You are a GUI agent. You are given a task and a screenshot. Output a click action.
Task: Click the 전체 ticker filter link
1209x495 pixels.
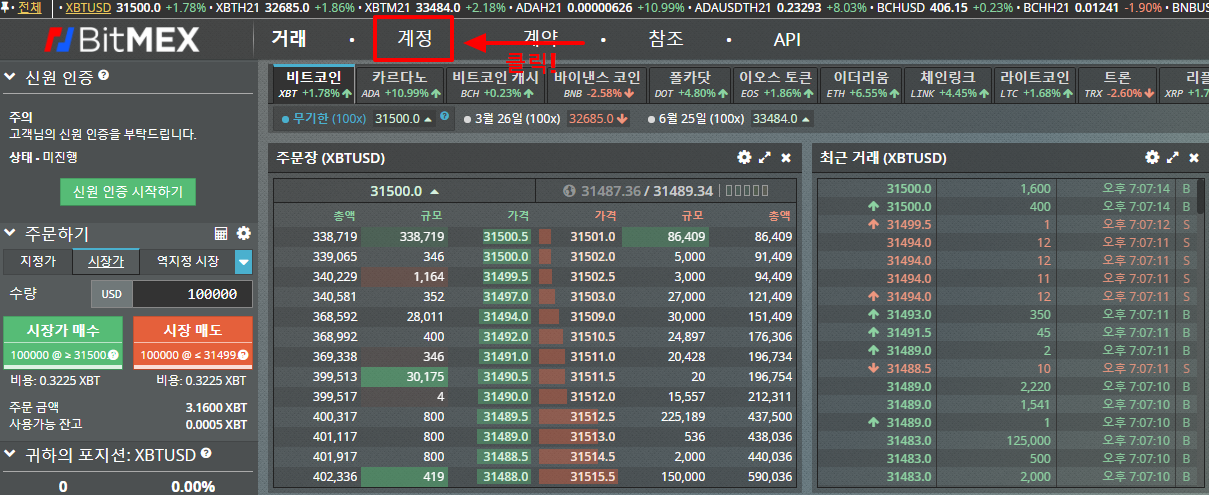click(x=30, y=8)
